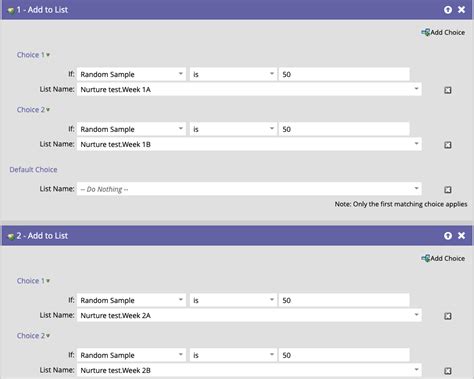
Task: Delete step 2 Add to List
Action: click(461, 236)
